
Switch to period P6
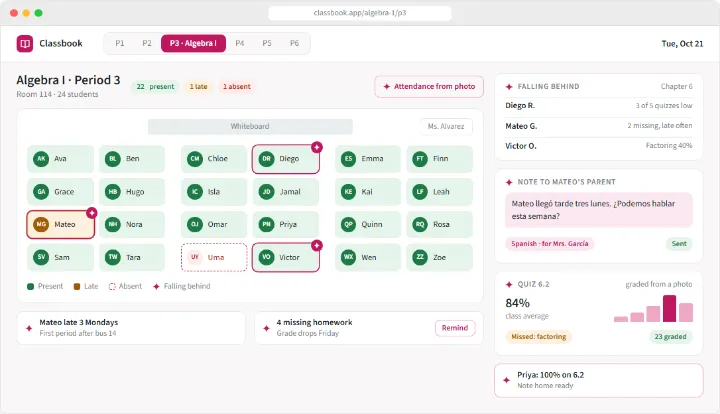[294, 43]
